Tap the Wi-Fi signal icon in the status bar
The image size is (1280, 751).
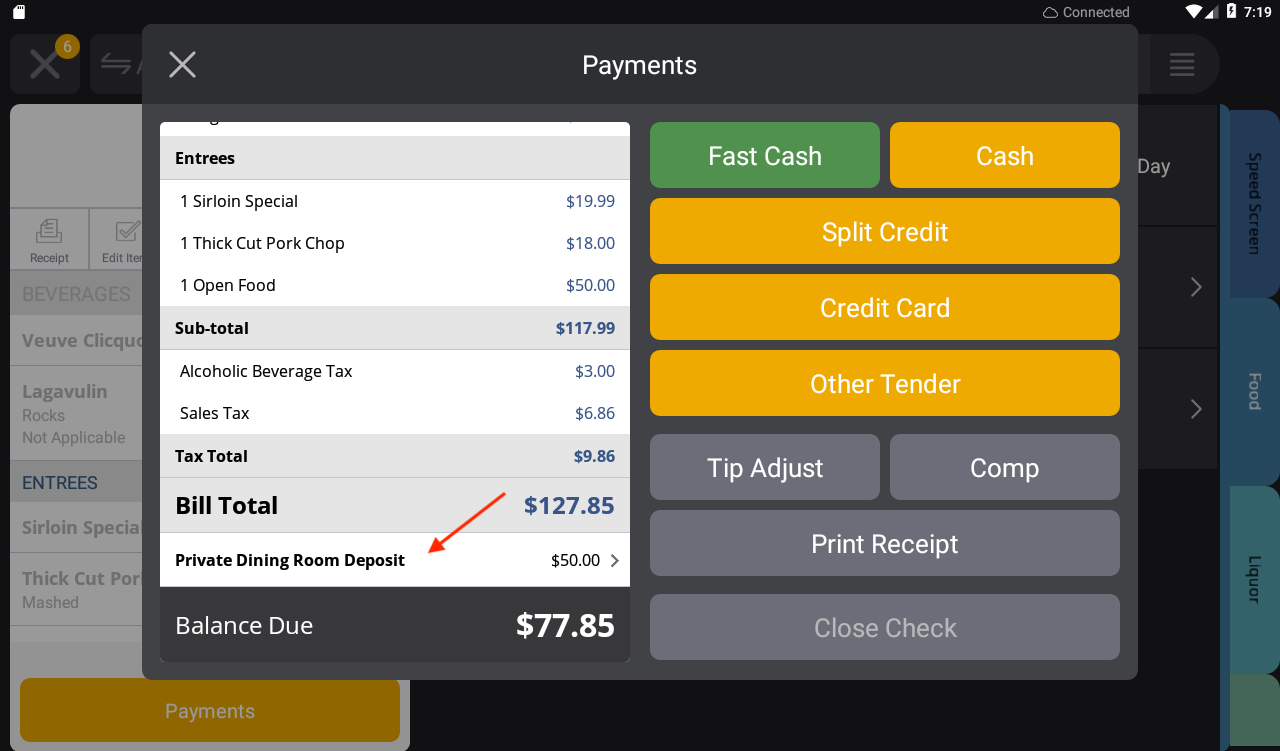(x=1193, y=12)
